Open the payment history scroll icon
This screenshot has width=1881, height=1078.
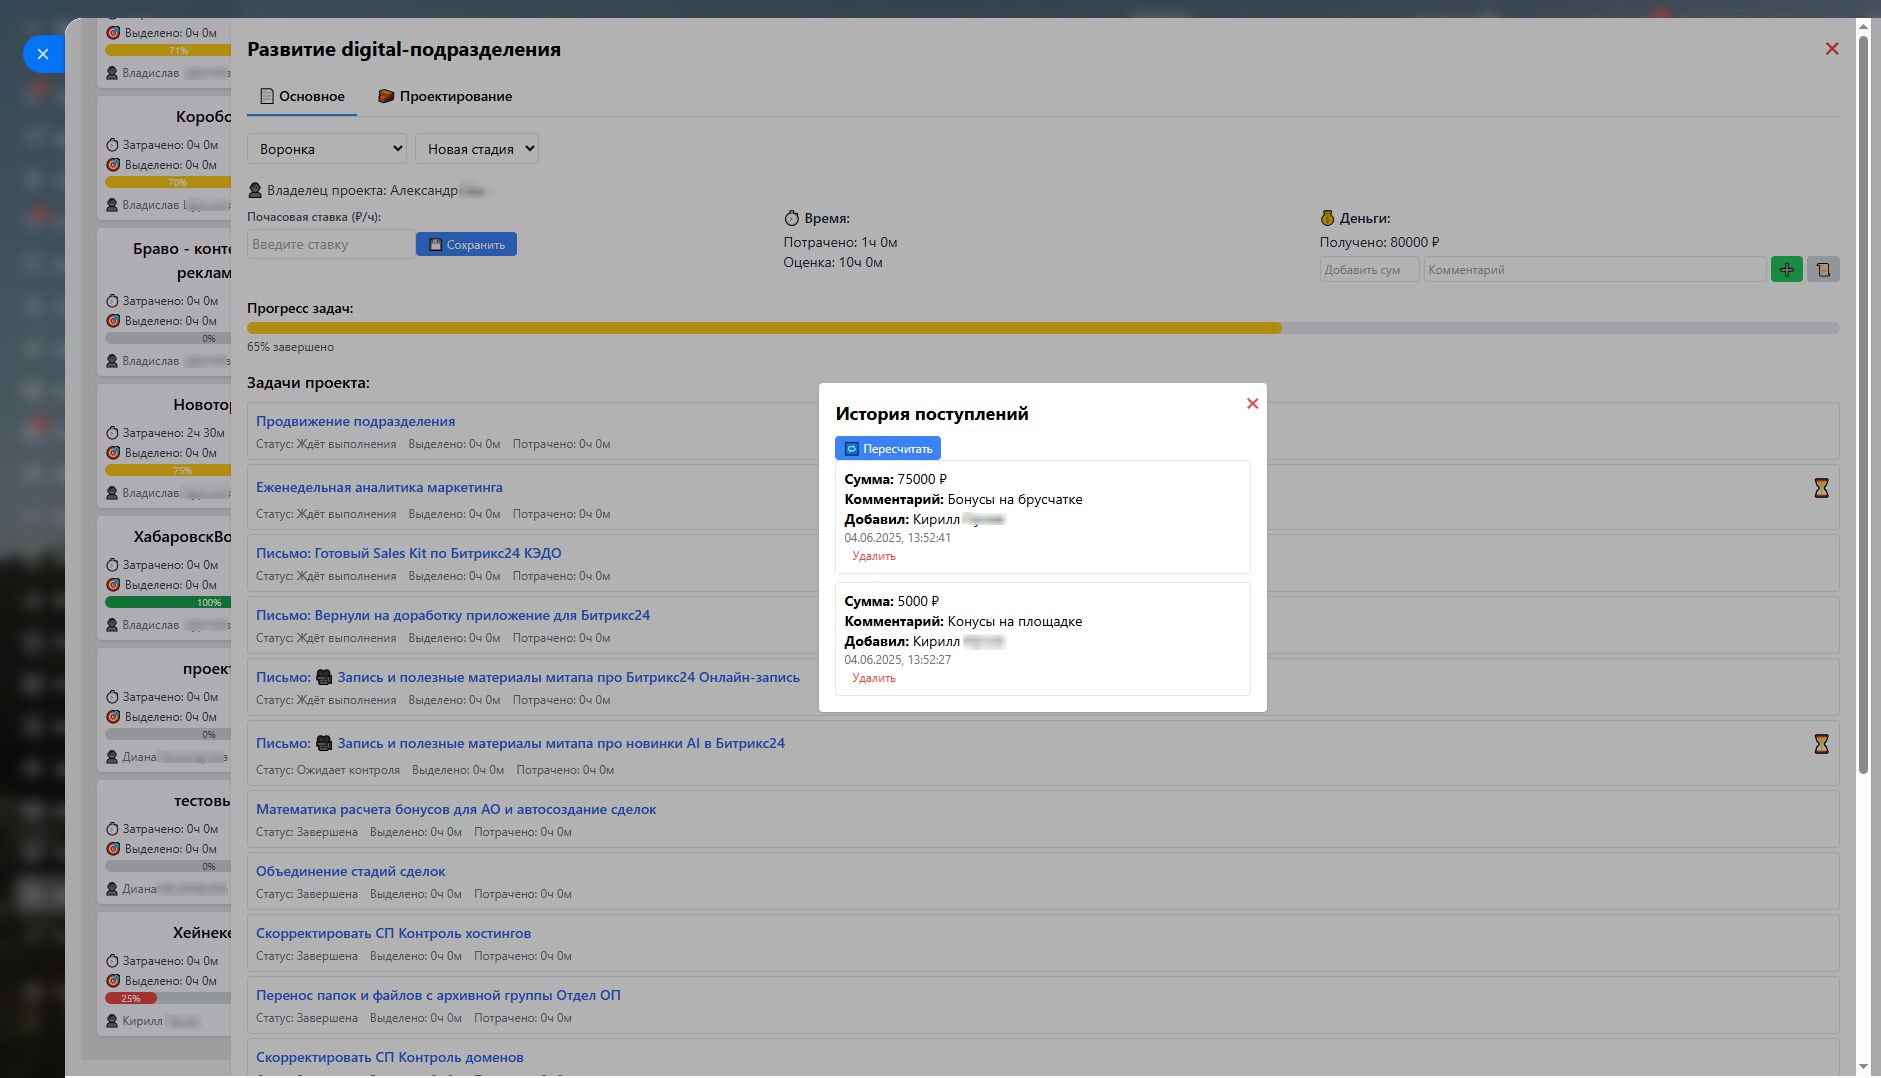[1823, 269]
